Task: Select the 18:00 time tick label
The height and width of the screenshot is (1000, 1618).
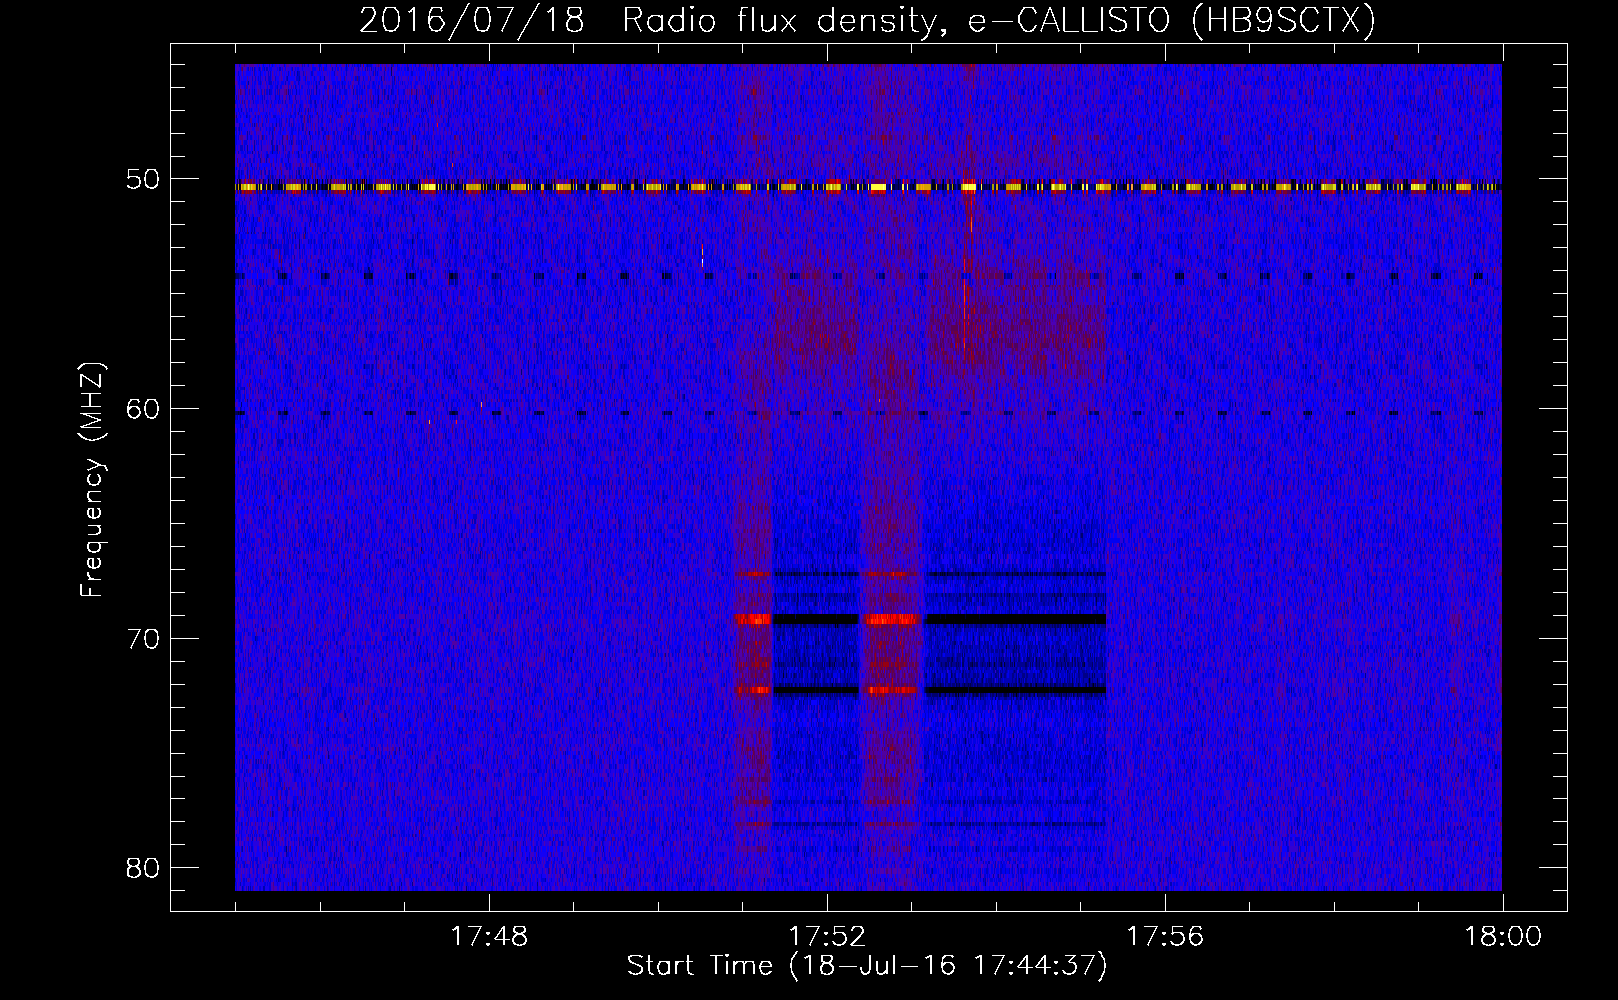Action: pos(1503,937)
